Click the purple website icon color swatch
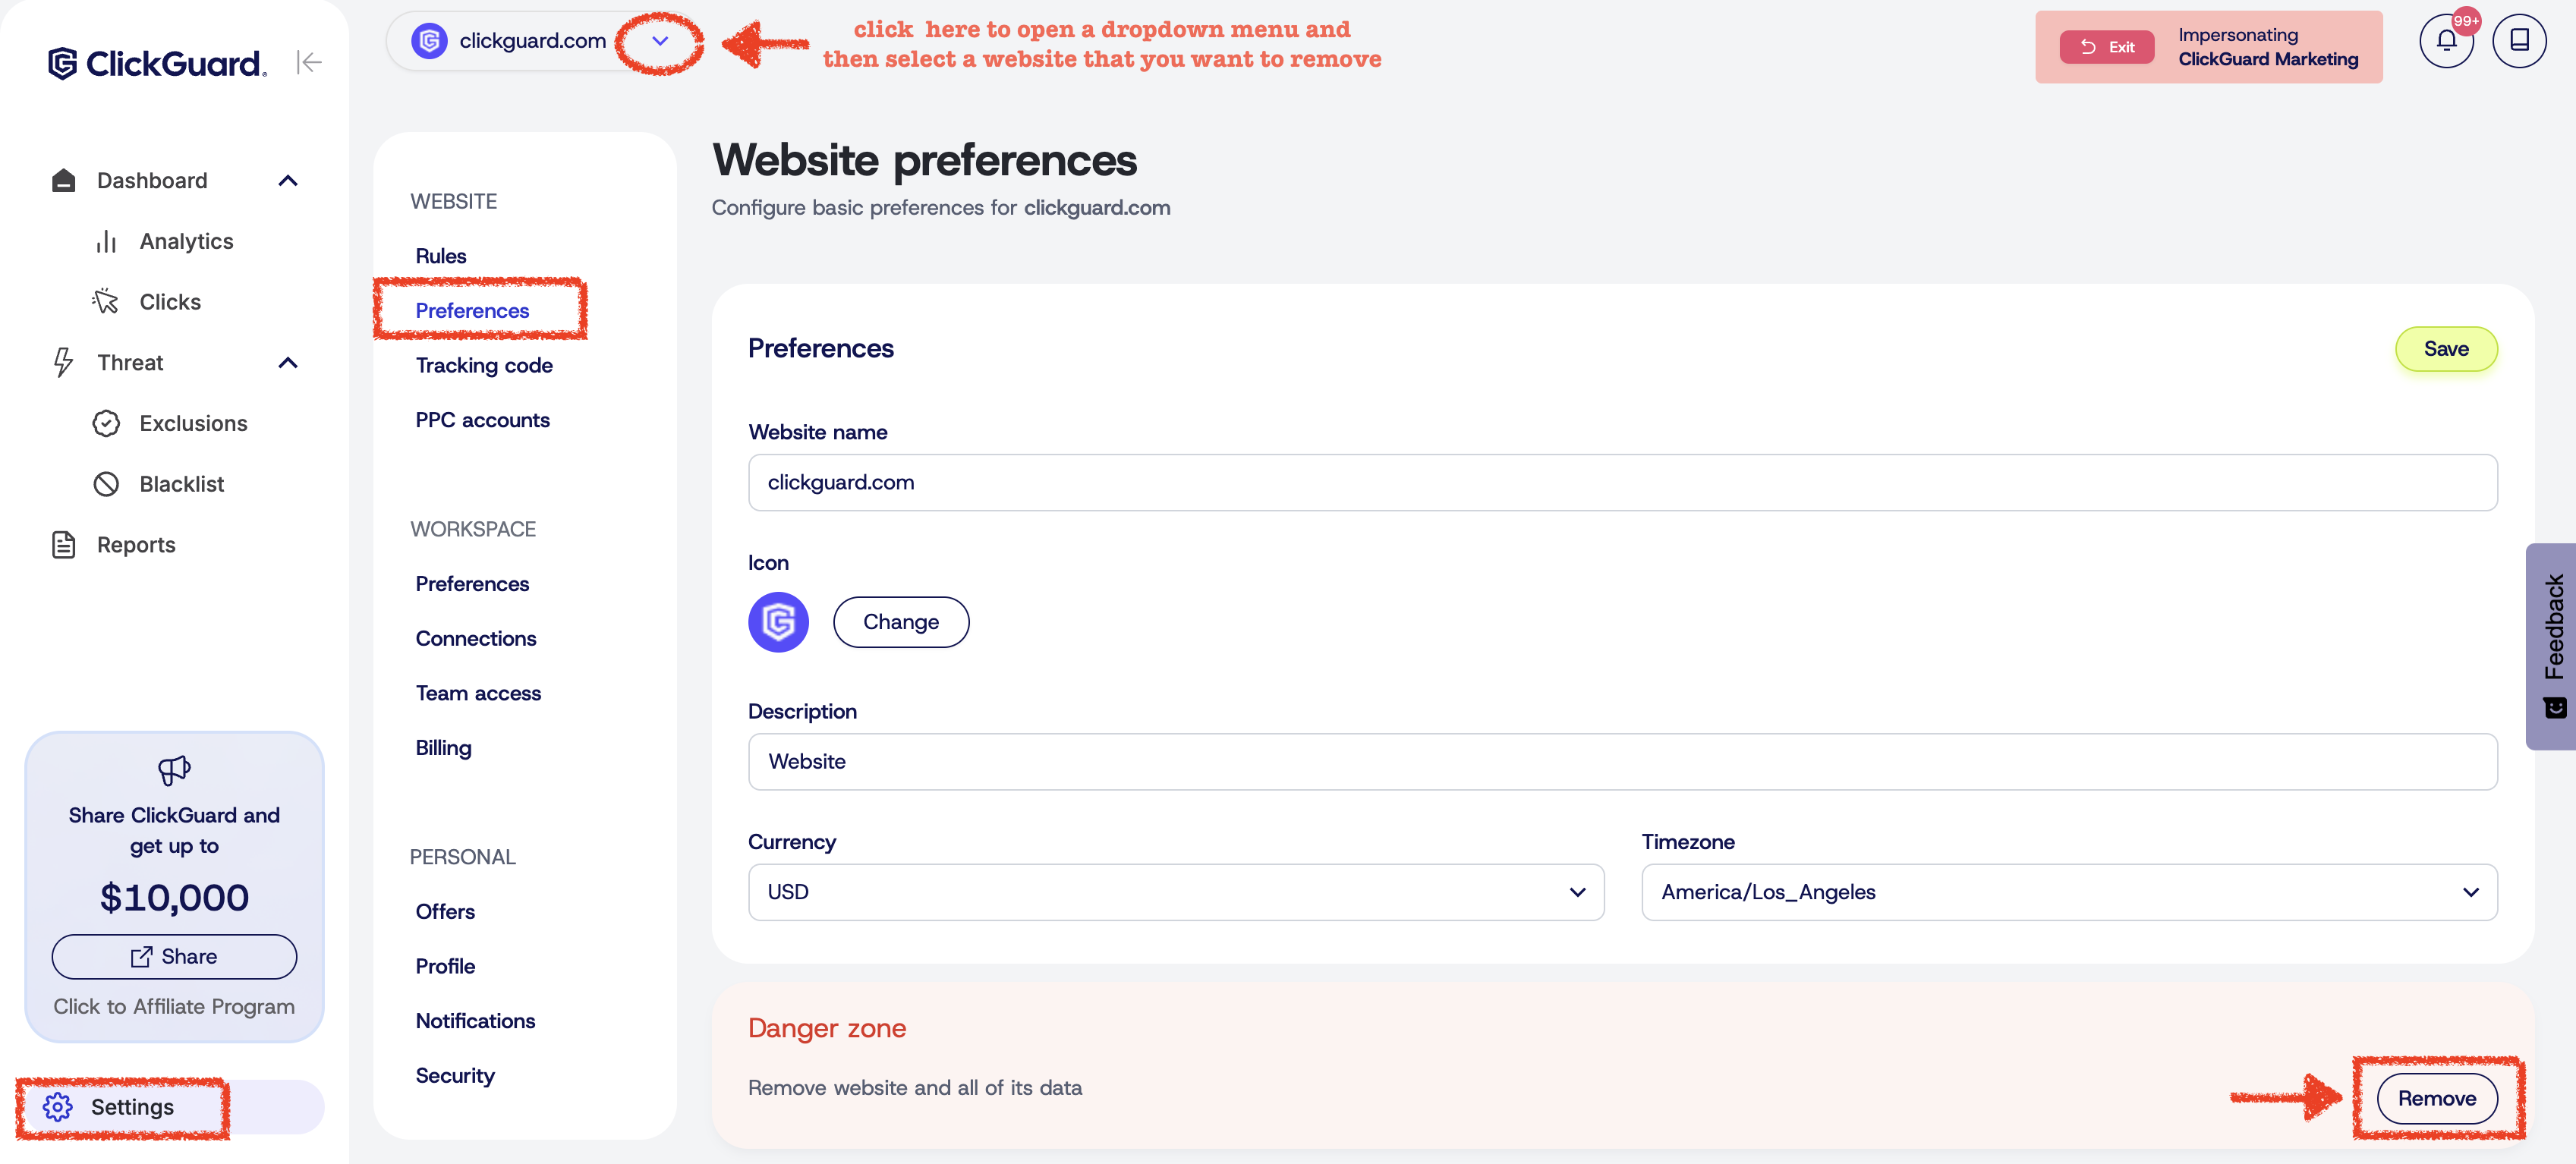Image resolution: width=2576 pixels, height=1164 pixels. coord(778,621)
